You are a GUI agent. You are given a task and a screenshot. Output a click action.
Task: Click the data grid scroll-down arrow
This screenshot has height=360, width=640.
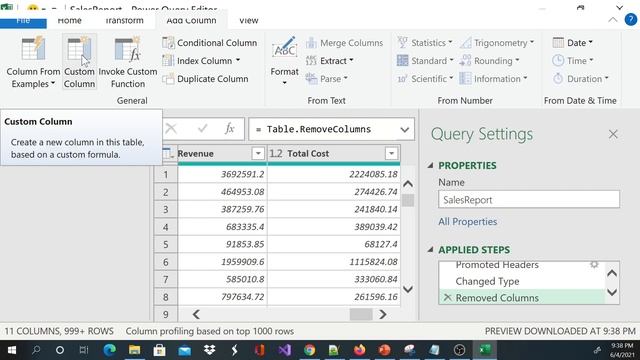pos(408,289)
